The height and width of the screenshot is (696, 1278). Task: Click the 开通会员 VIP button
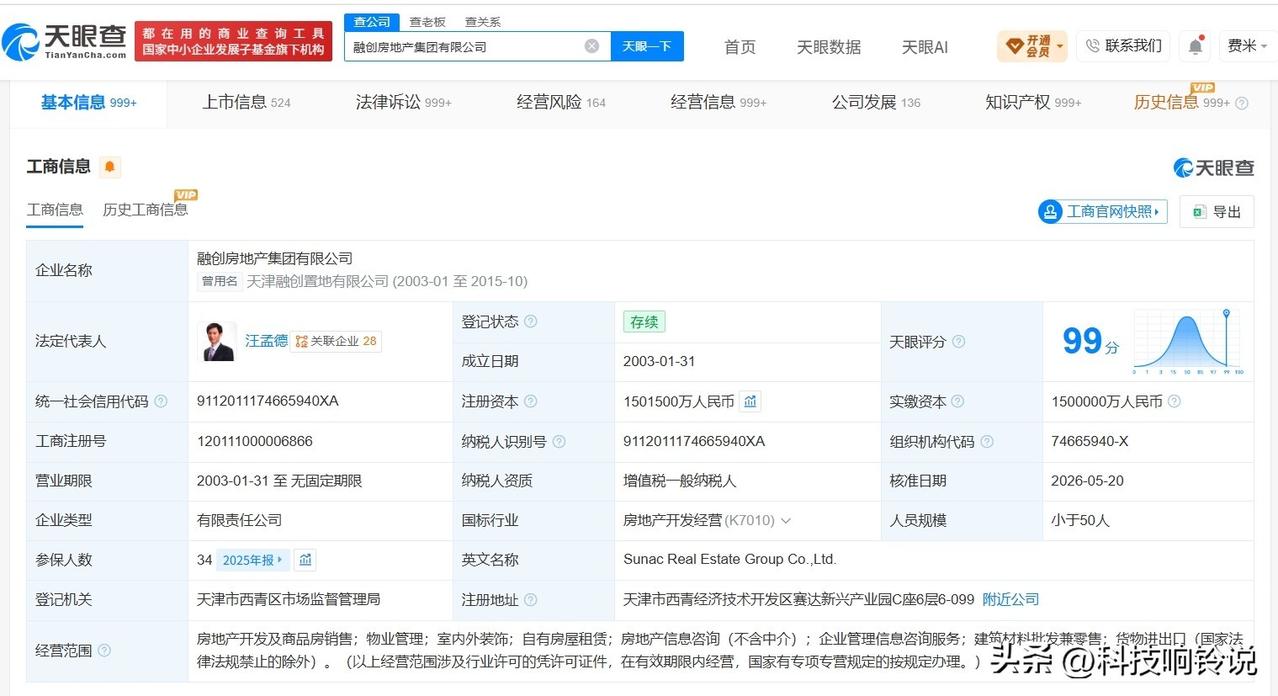[x=1033, y=46]
